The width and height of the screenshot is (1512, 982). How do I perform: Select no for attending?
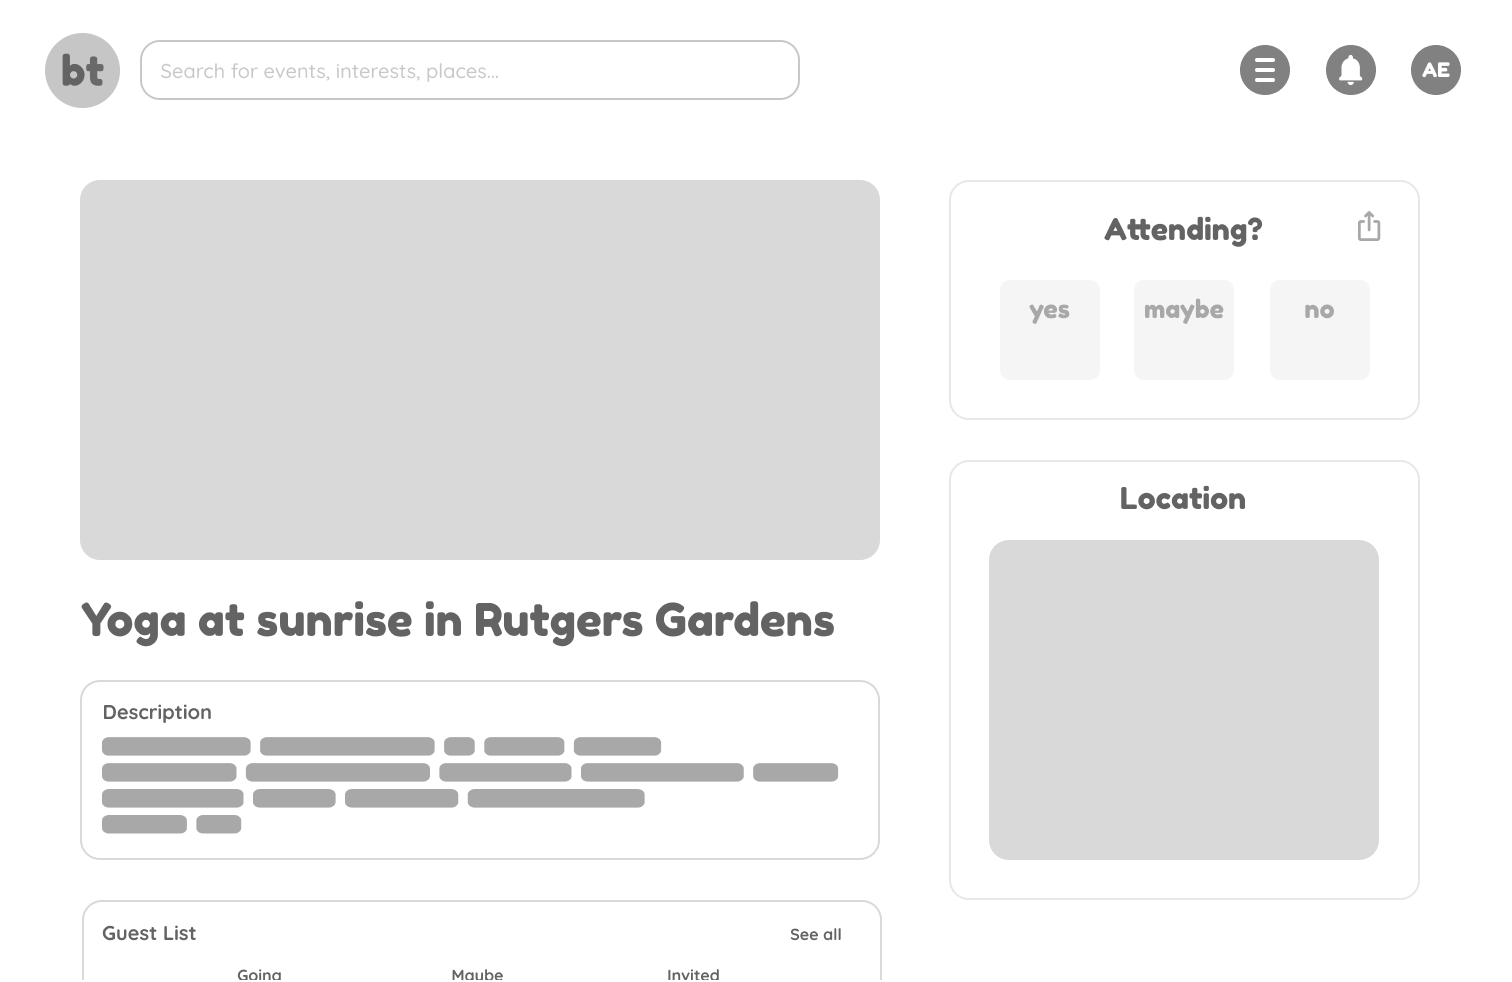click(x=1319, y=329)
